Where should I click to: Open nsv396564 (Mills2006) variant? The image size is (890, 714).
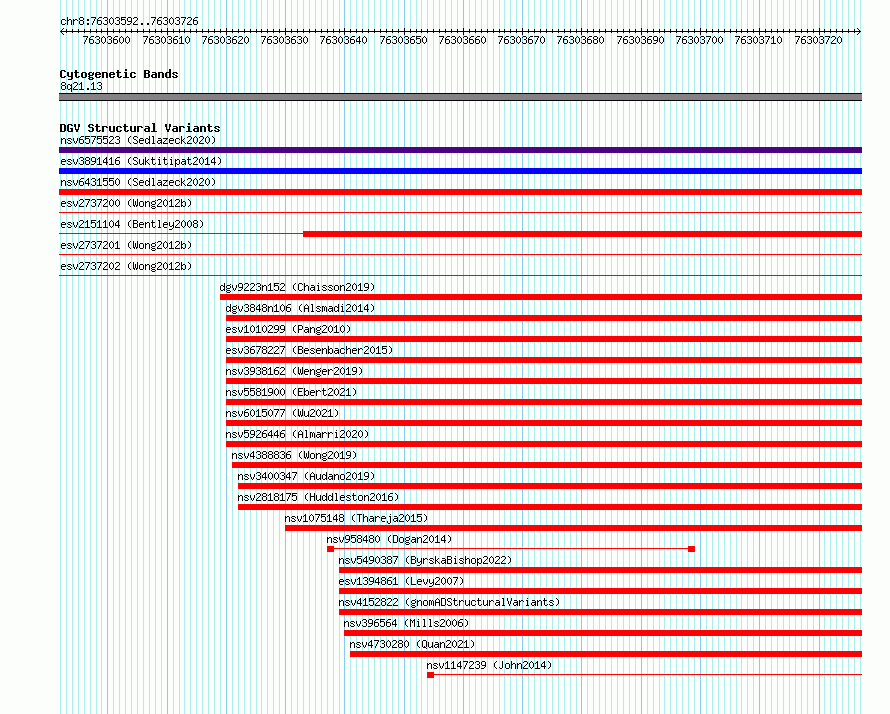coord(406,623)
